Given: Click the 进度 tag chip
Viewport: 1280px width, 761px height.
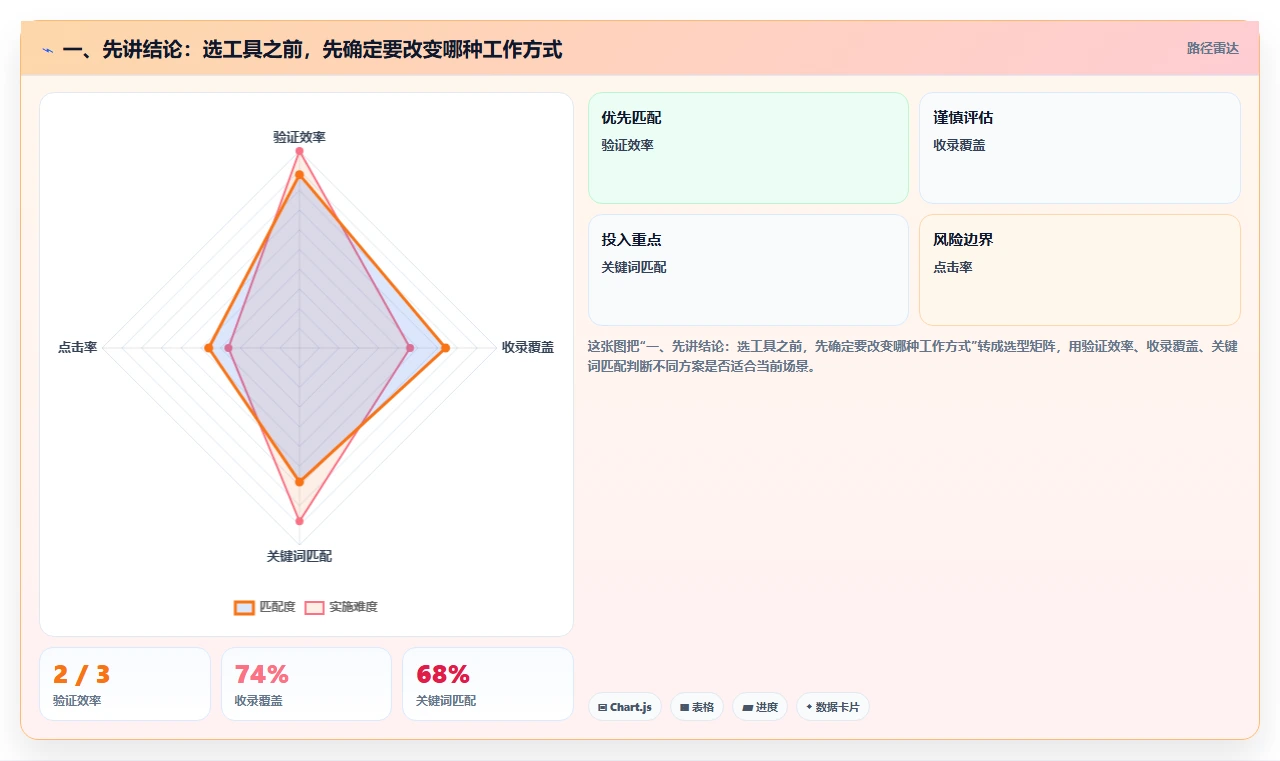Looking at the screenshot, I should pos(760,707).
